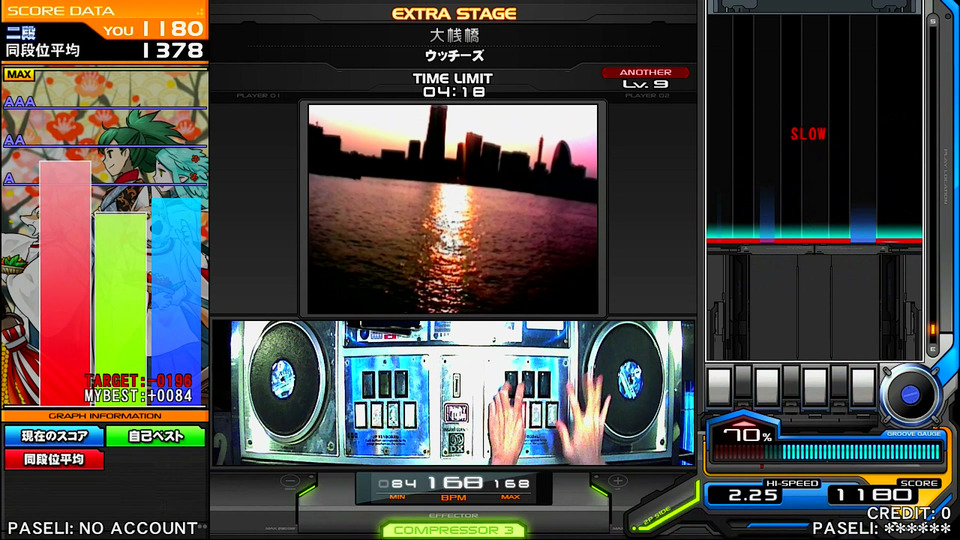Click the 70% groove gauge readout
Screen dimensions: 960x540
pos(747,435)
